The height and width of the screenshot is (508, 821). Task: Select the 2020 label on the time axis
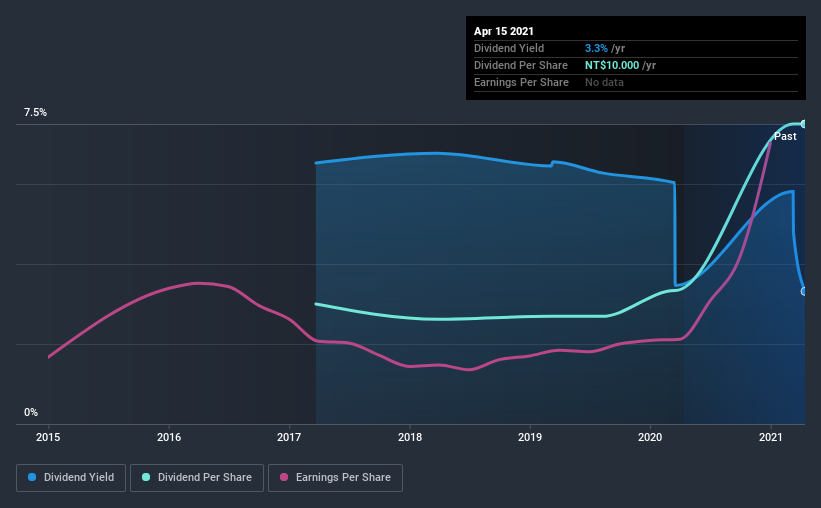[650, 437]
